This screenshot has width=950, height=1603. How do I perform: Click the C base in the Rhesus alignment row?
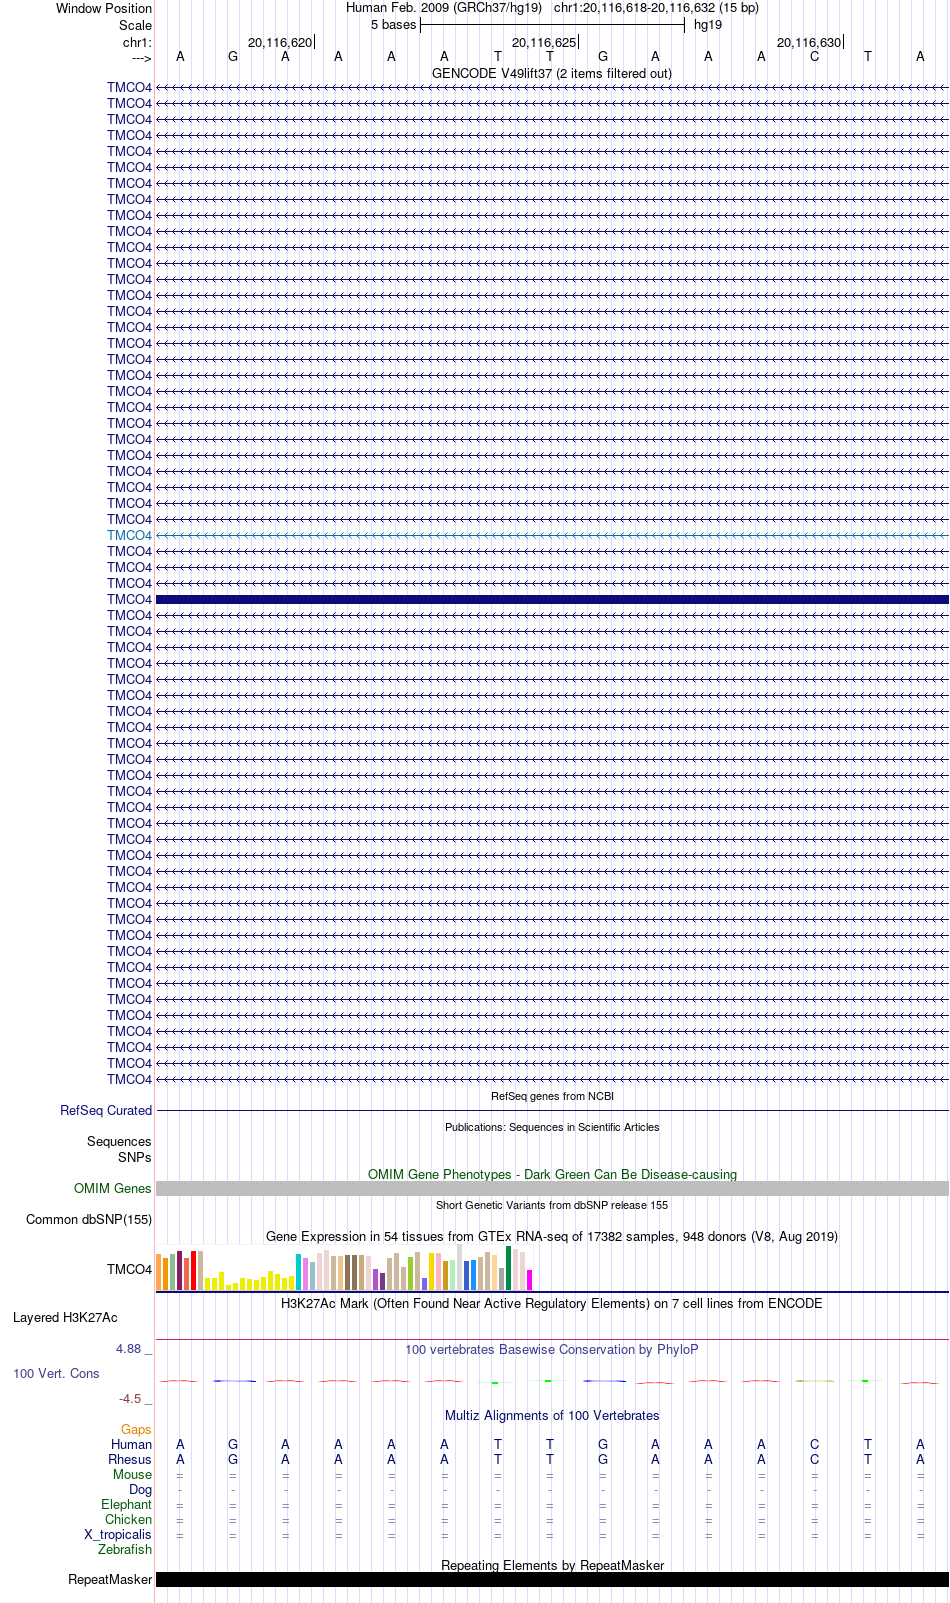(814, 1460)
